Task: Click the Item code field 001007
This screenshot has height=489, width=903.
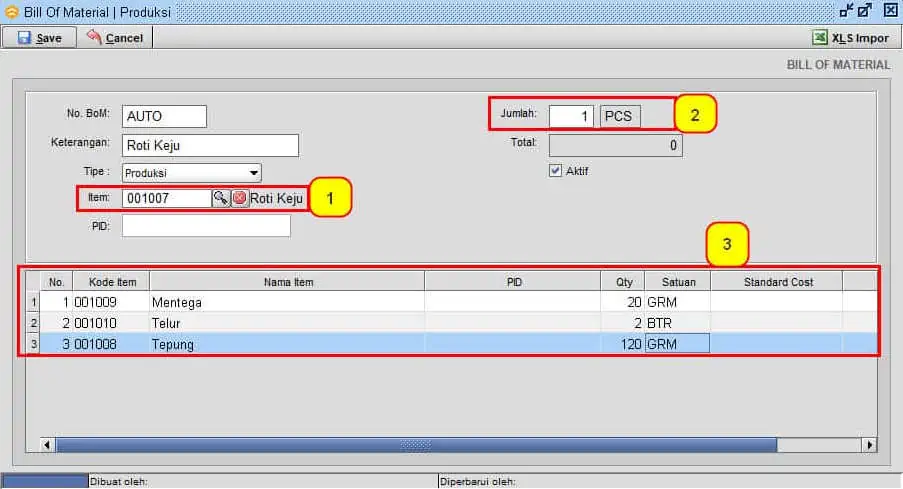Action: 167,198
